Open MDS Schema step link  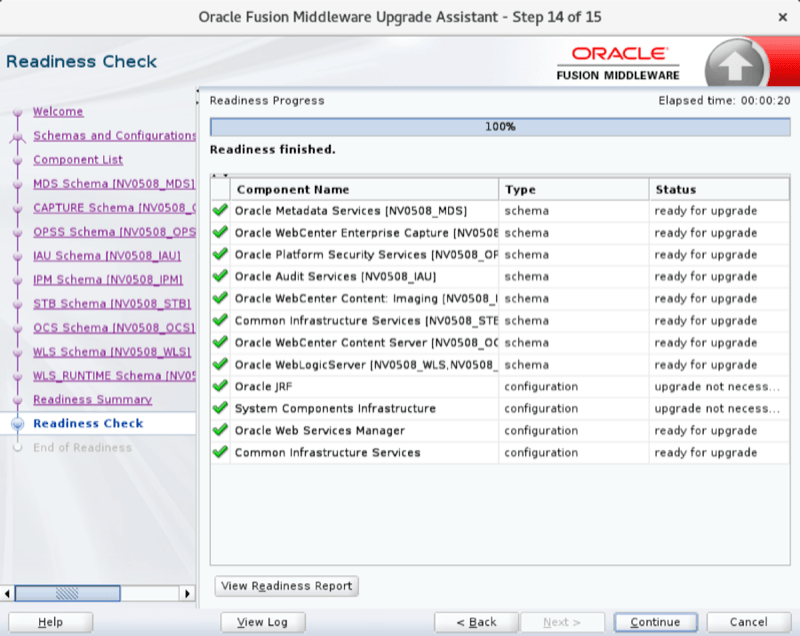coord(114,183)
